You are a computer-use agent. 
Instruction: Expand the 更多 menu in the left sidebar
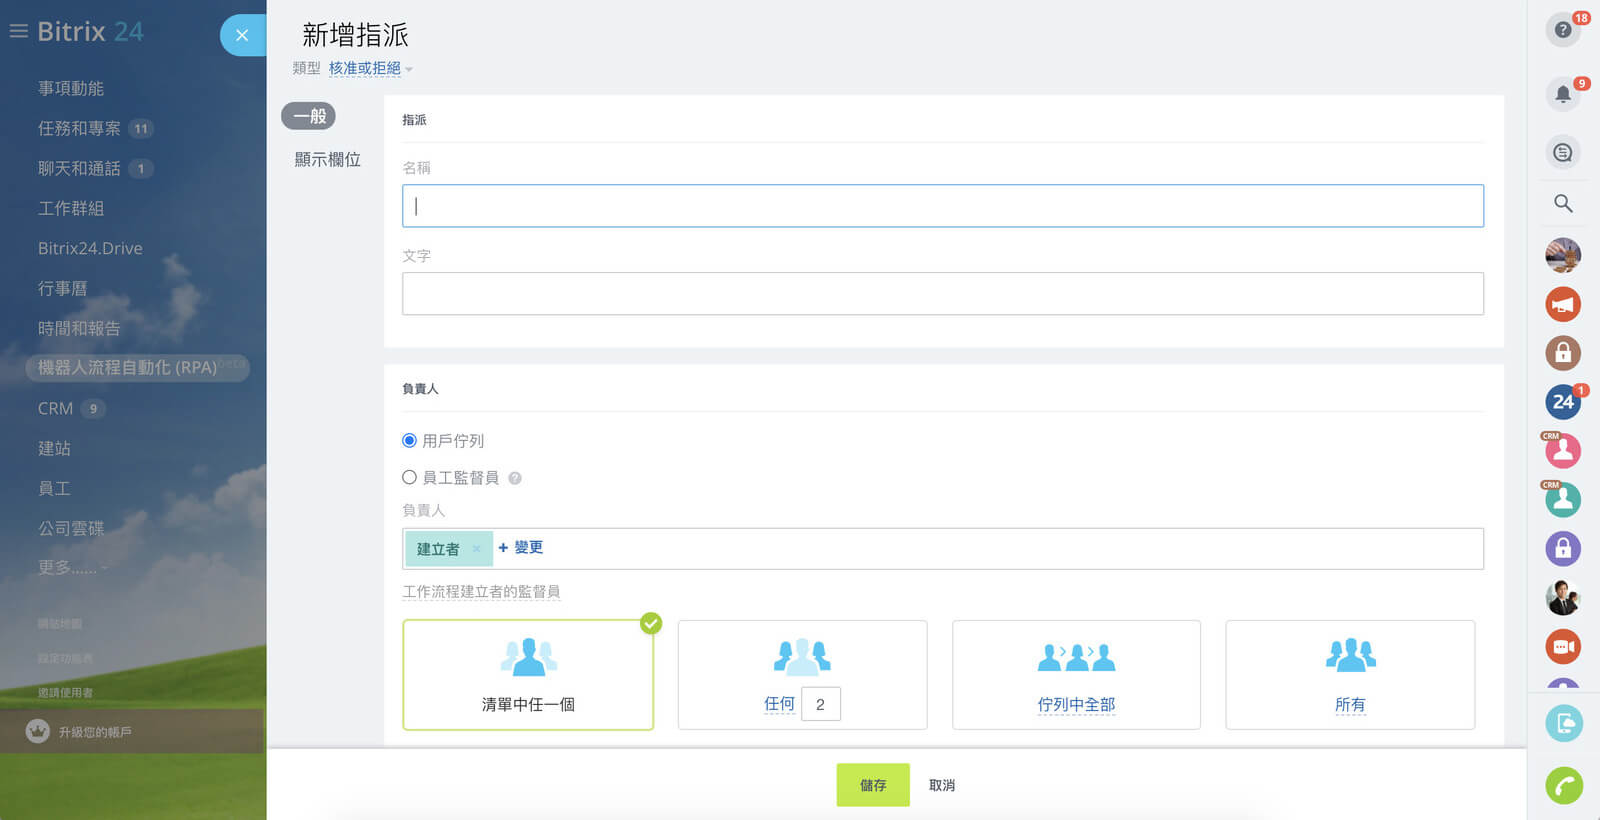[72, 567]
